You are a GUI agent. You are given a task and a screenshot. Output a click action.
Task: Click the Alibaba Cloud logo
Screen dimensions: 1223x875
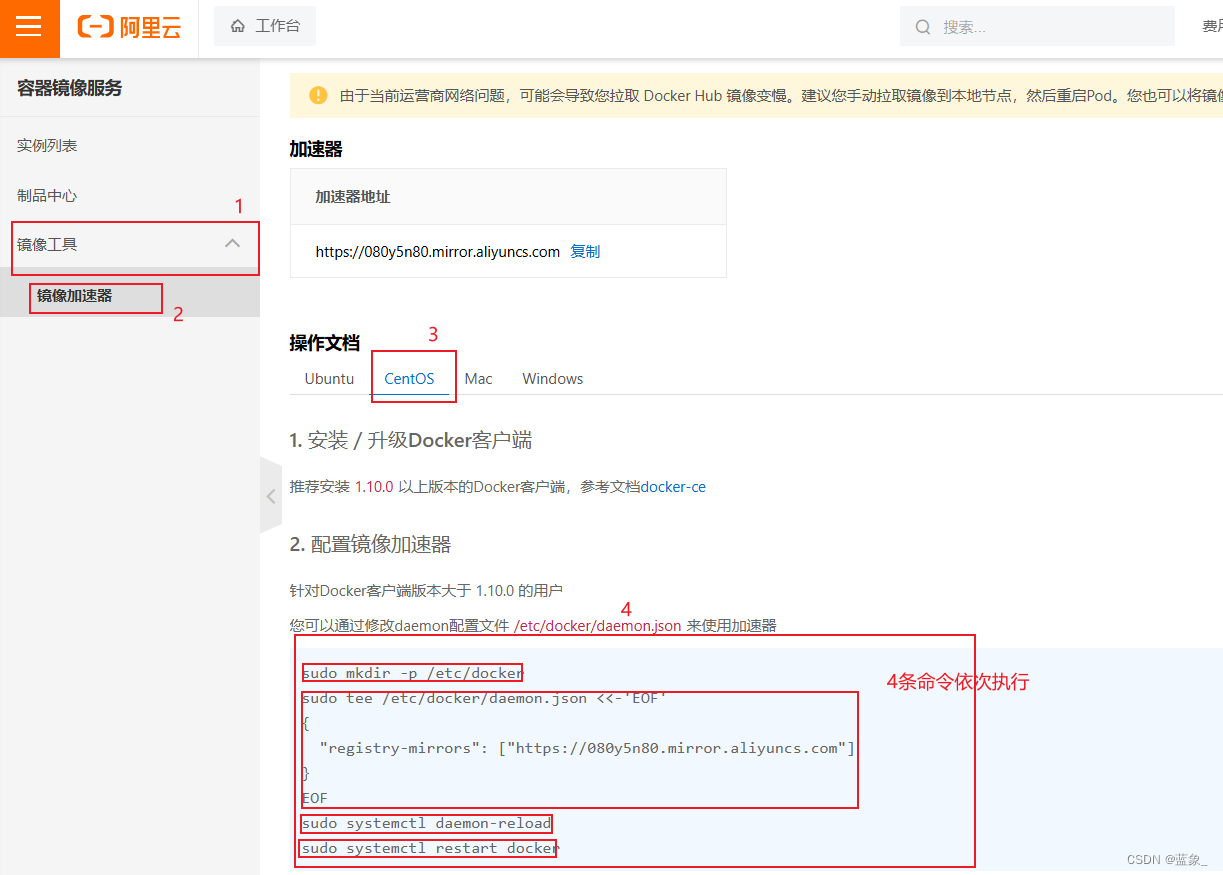(x=129, y=27)
